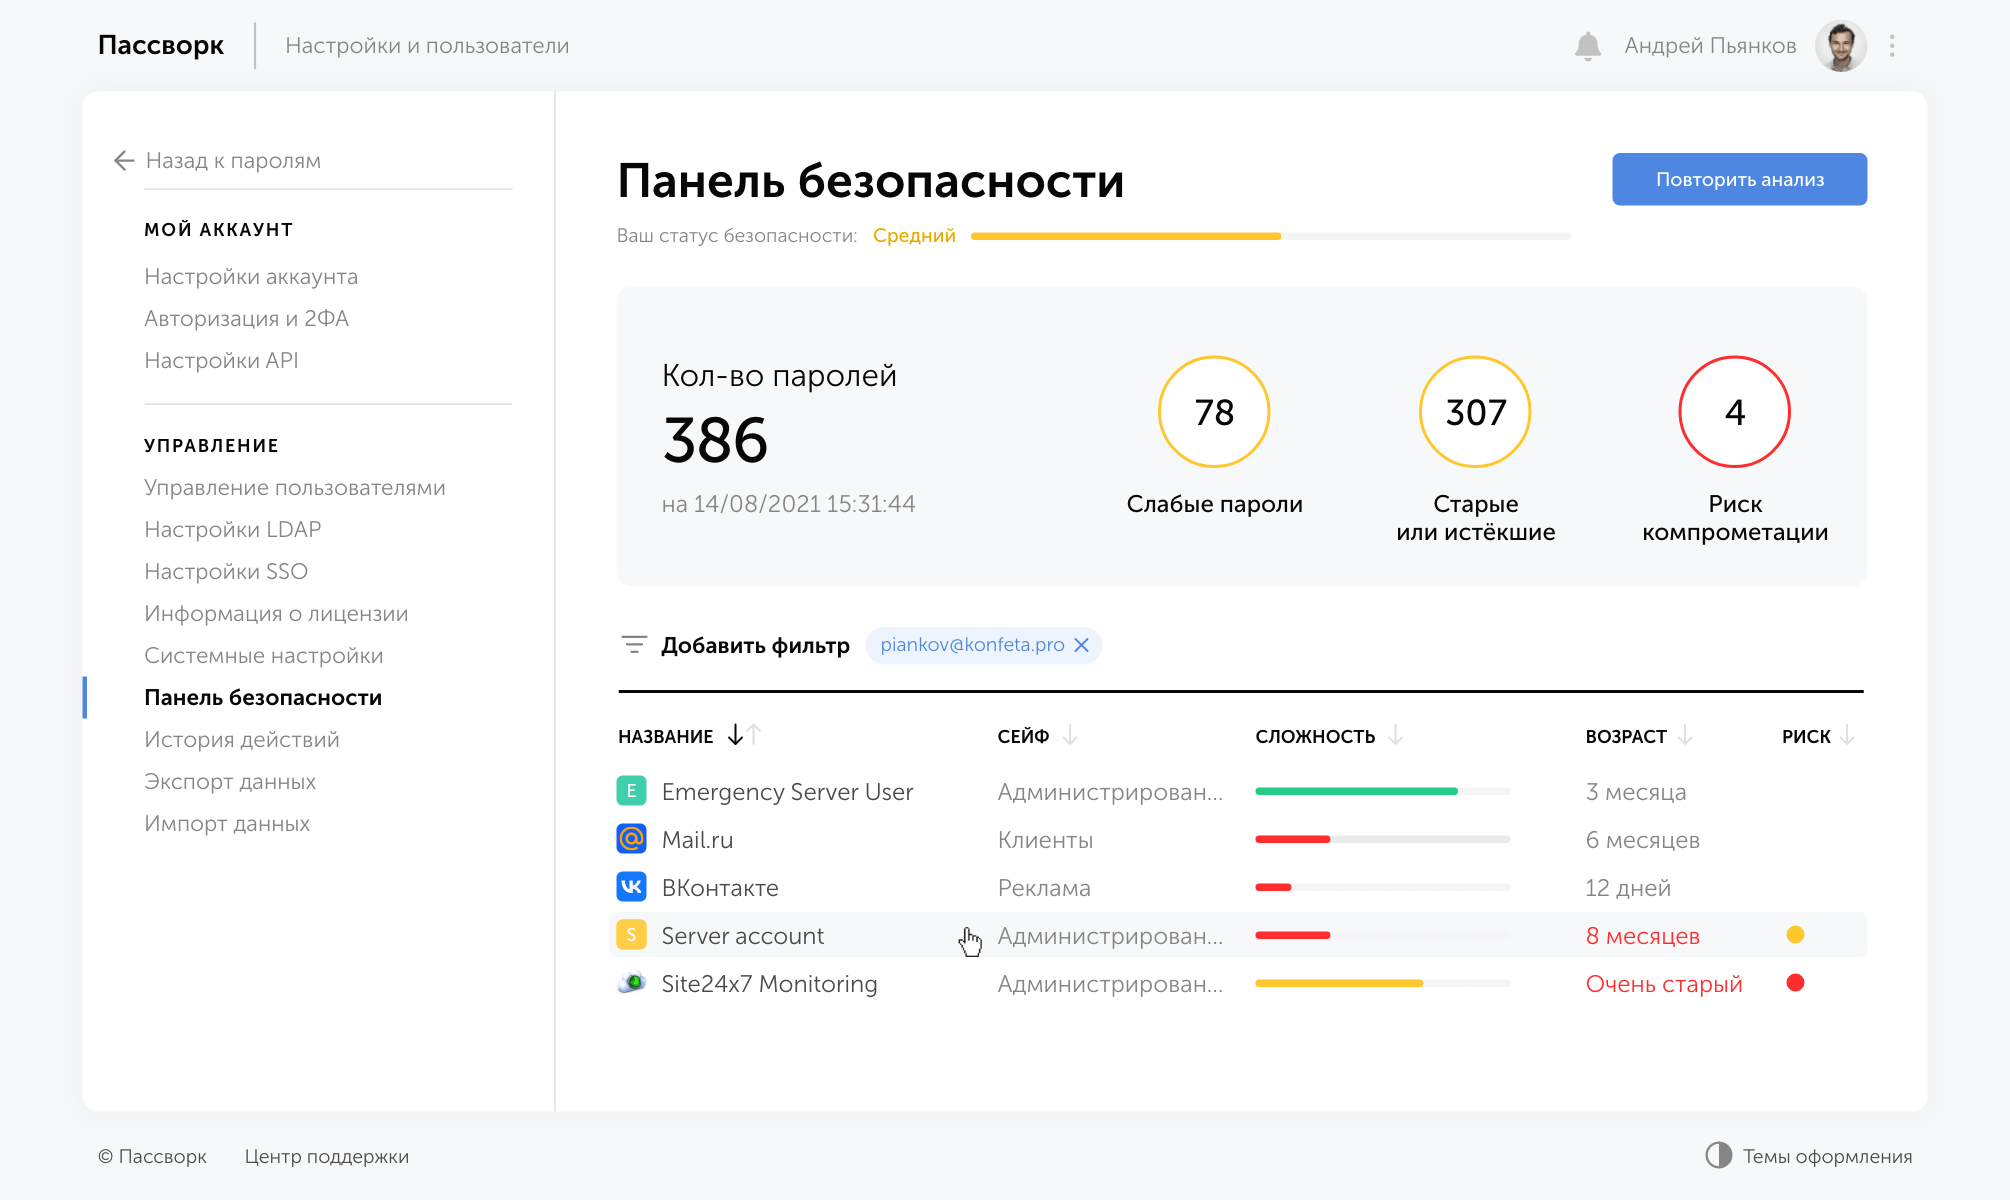Sort table by Сейф column arrow
The image size is (2010, 1200).
[x=1070, y=736]
